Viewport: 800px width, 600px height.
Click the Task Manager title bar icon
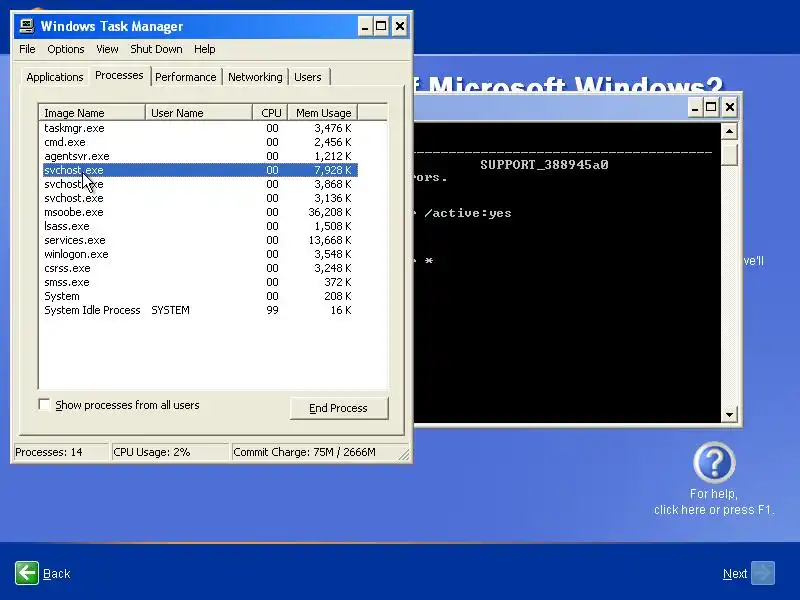tap(27, 26)
